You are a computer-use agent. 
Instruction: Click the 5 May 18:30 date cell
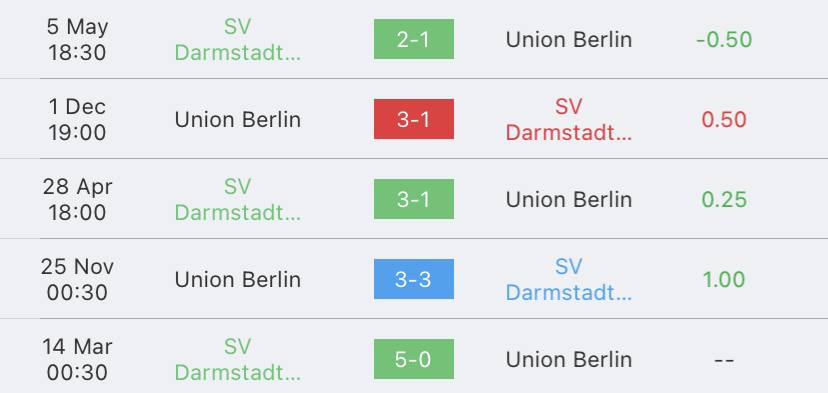(x=77, y=39)
